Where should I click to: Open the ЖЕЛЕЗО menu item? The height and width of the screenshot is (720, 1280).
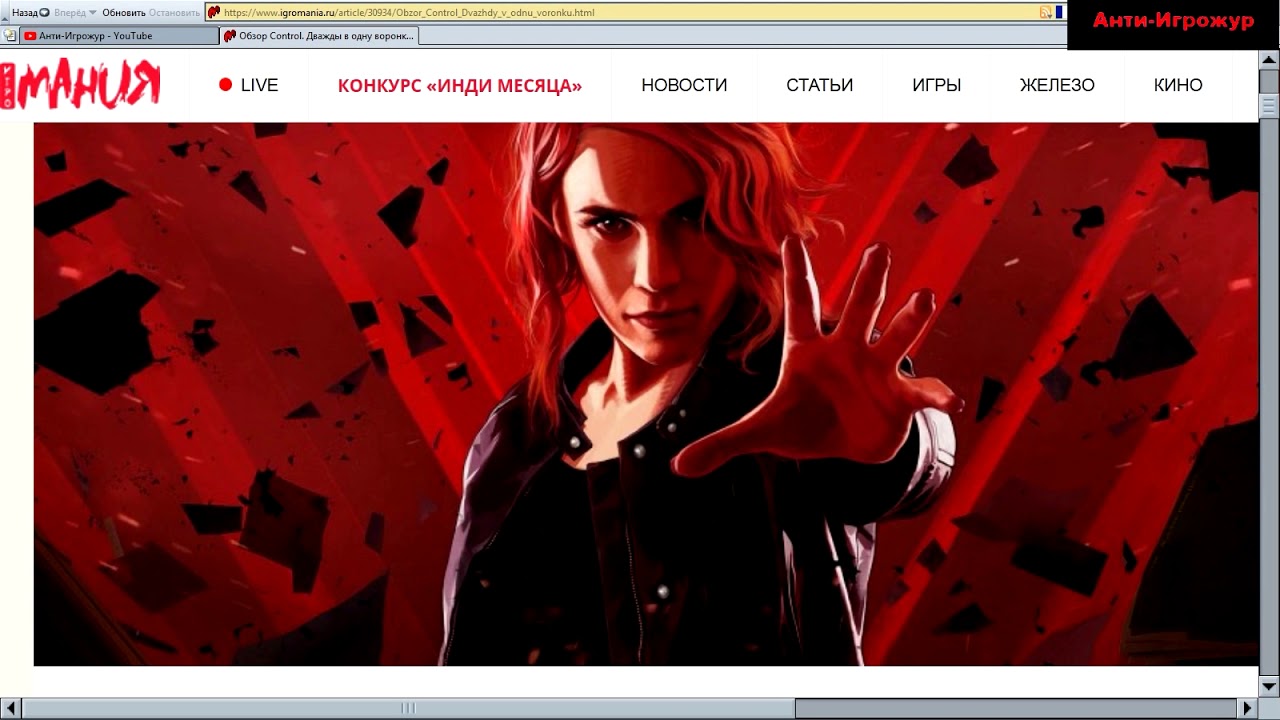(1057, 85)
